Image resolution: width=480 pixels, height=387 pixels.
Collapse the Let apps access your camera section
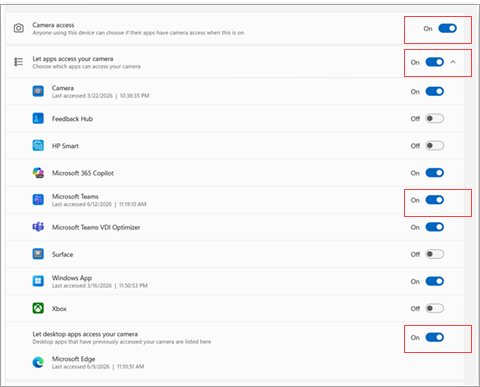click(x=453, y=62)
